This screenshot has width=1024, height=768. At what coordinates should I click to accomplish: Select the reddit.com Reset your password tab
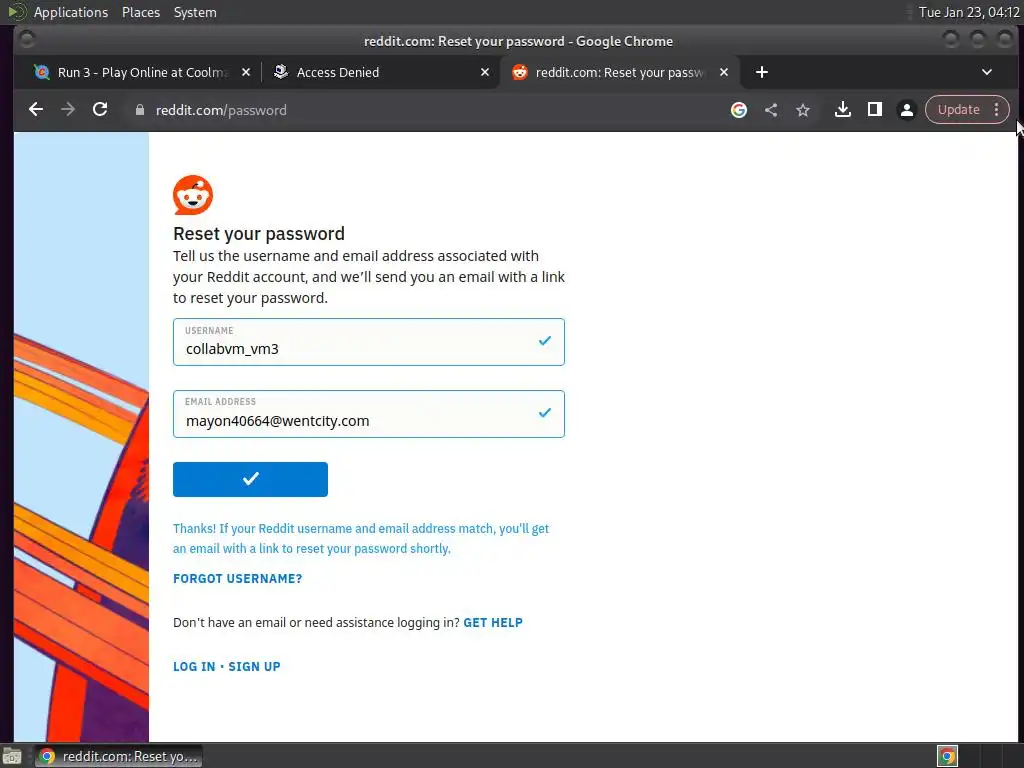[619, 72]
